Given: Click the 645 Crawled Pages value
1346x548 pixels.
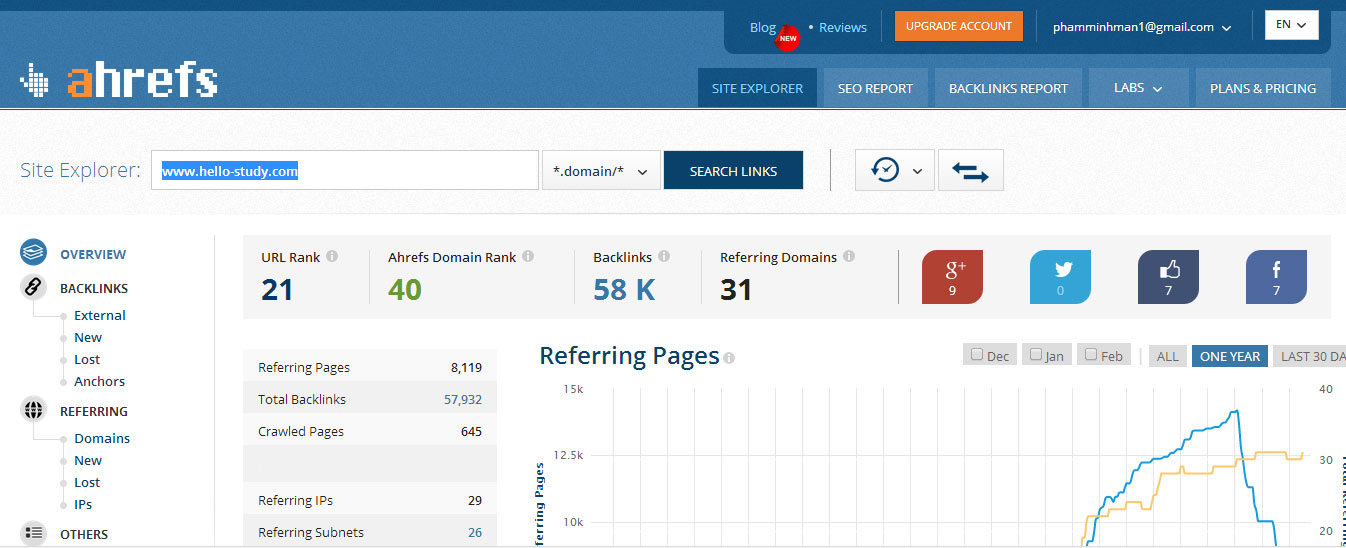Looking at the screenshot, I should tap(471, 431).
